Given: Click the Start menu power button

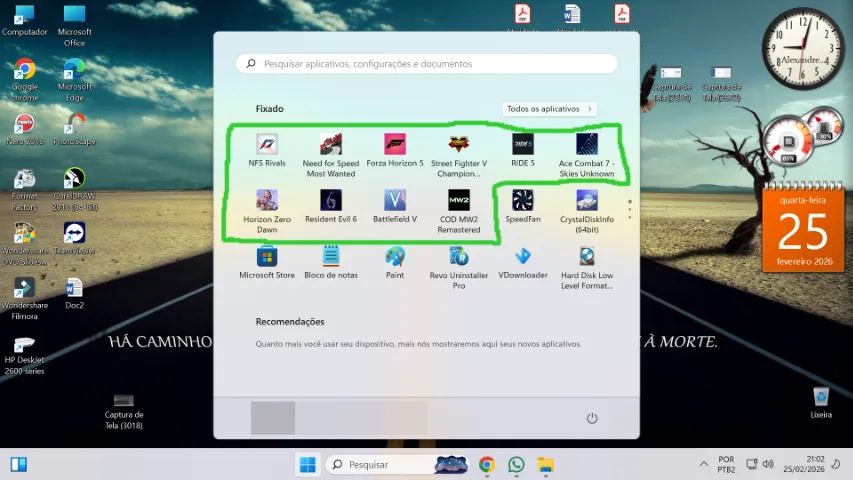Looking at the screenshot, I should 592,418.
